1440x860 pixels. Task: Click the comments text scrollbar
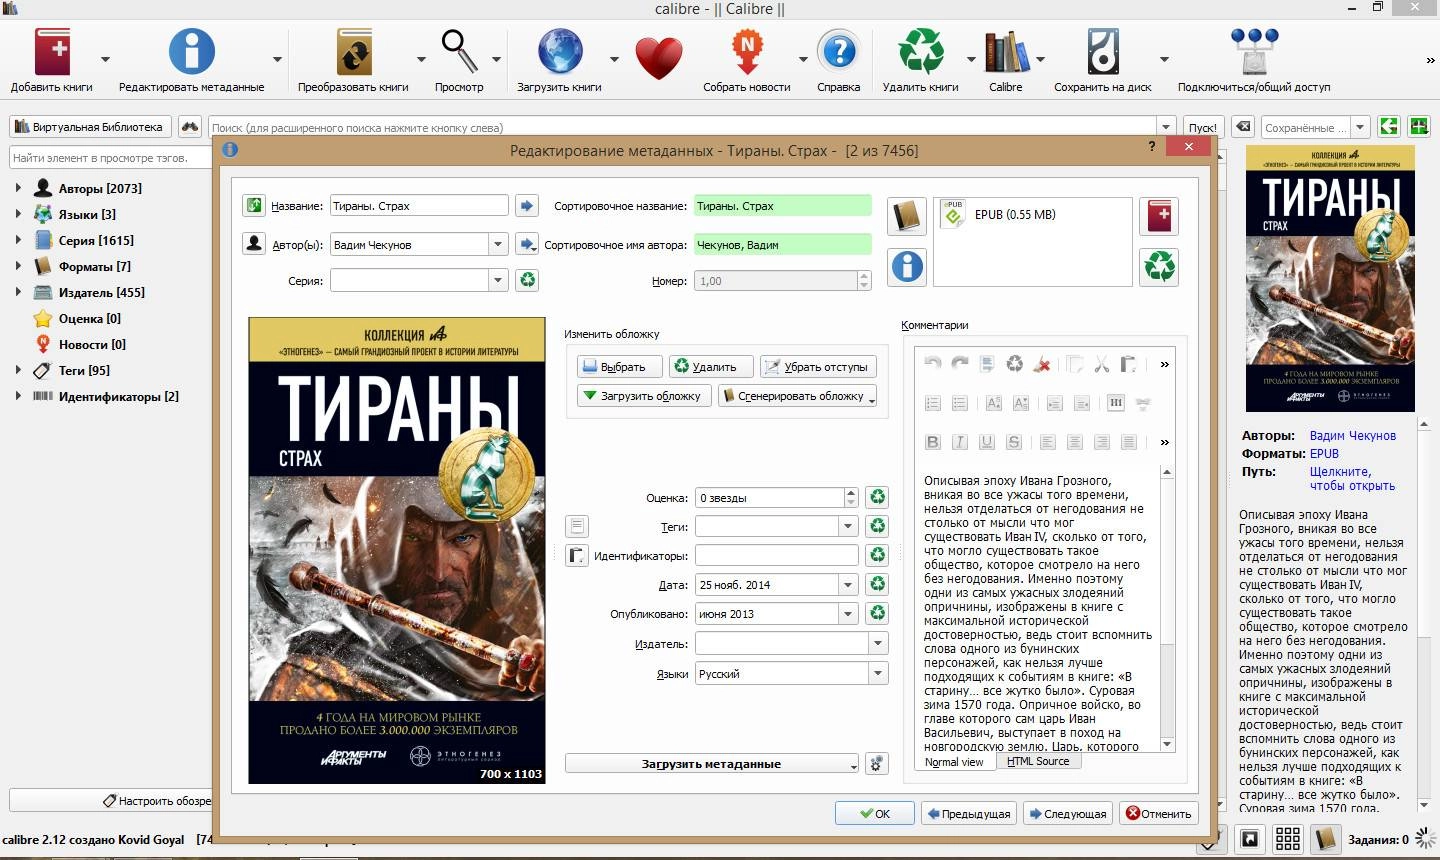(1166, 608)
